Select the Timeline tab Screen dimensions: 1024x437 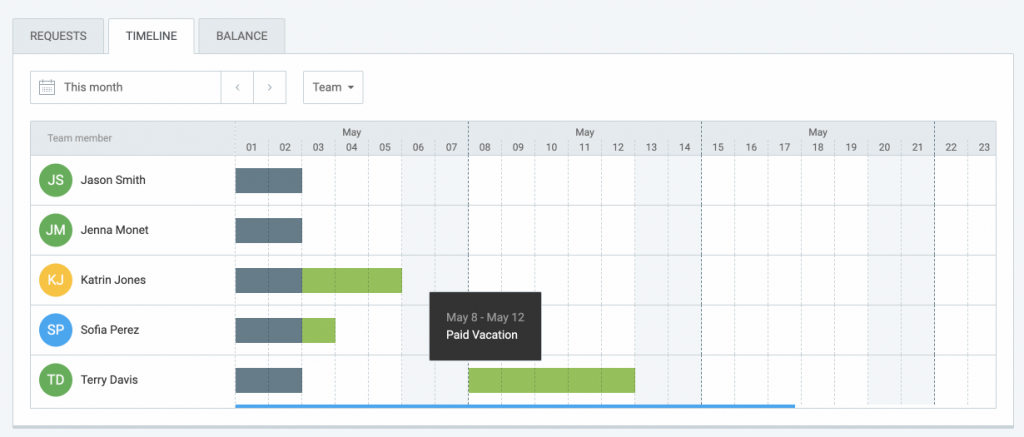tap(152, 36)
